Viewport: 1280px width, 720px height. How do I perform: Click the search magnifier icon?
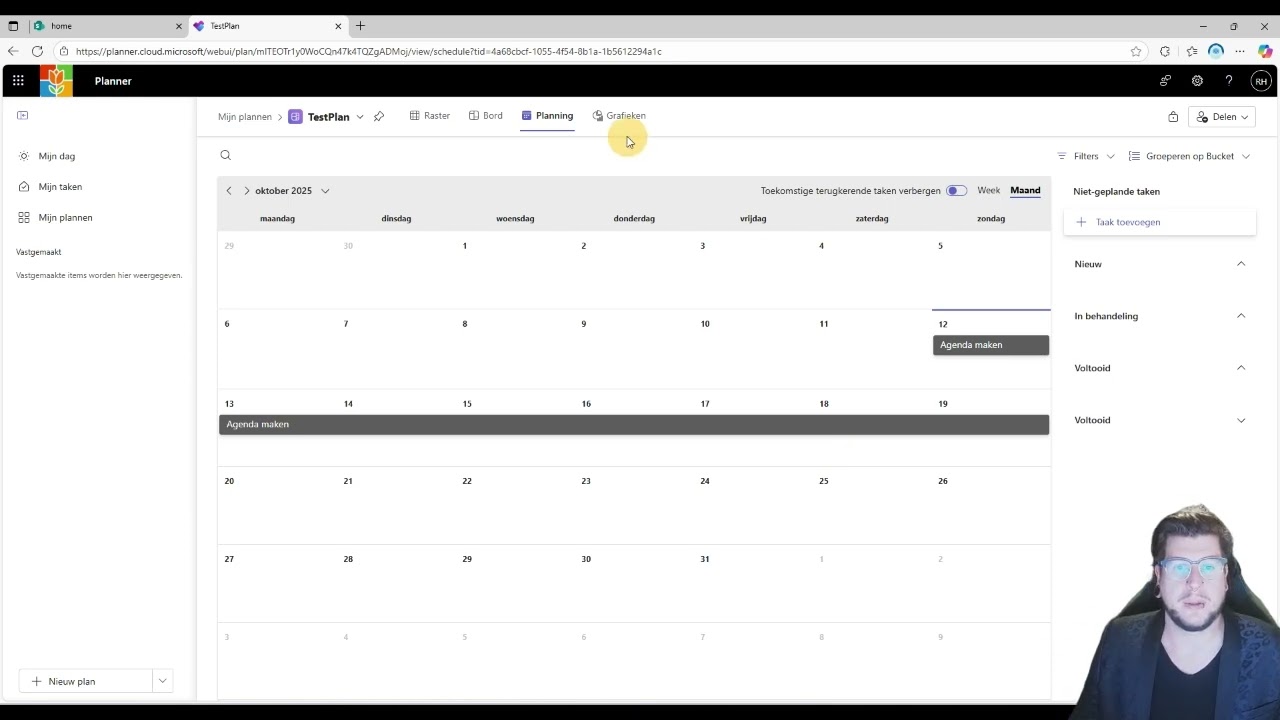225,155
